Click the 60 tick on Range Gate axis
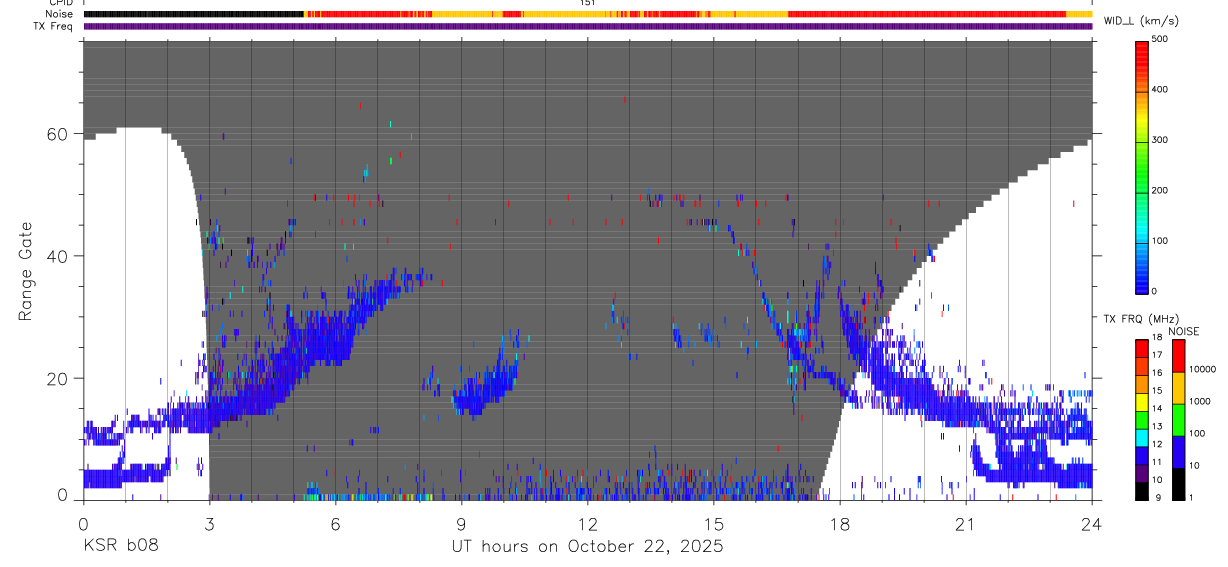Screen dimensions: 1228x567 tap(58, 134)
